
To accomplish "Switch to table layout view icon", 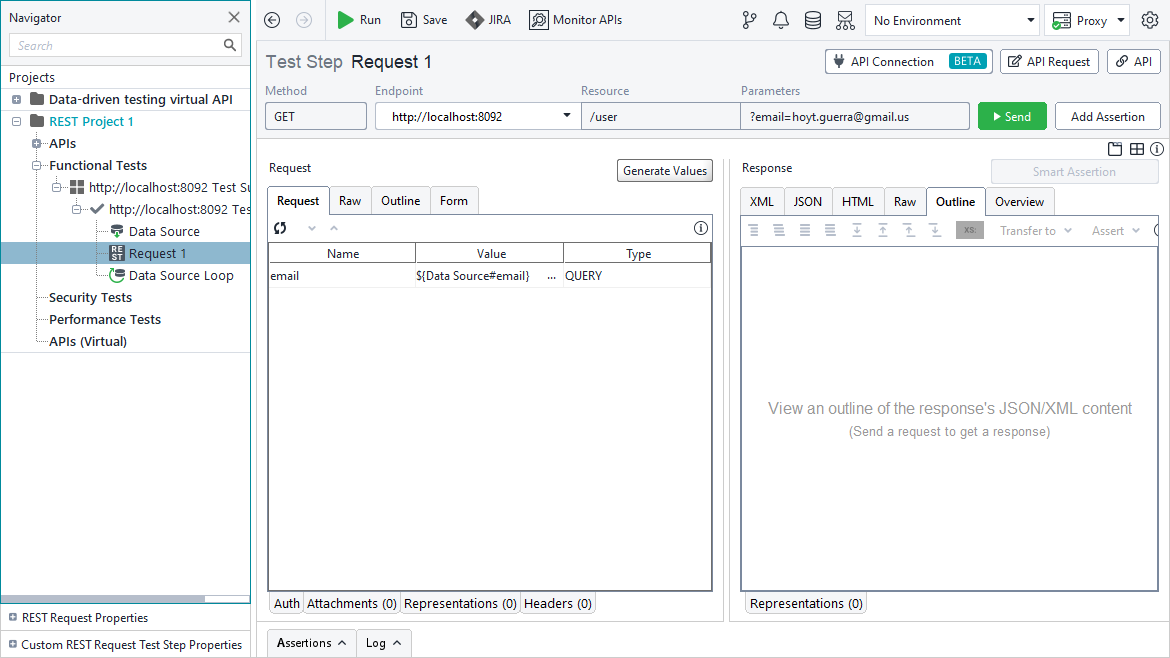I will tap(1137, 149).
